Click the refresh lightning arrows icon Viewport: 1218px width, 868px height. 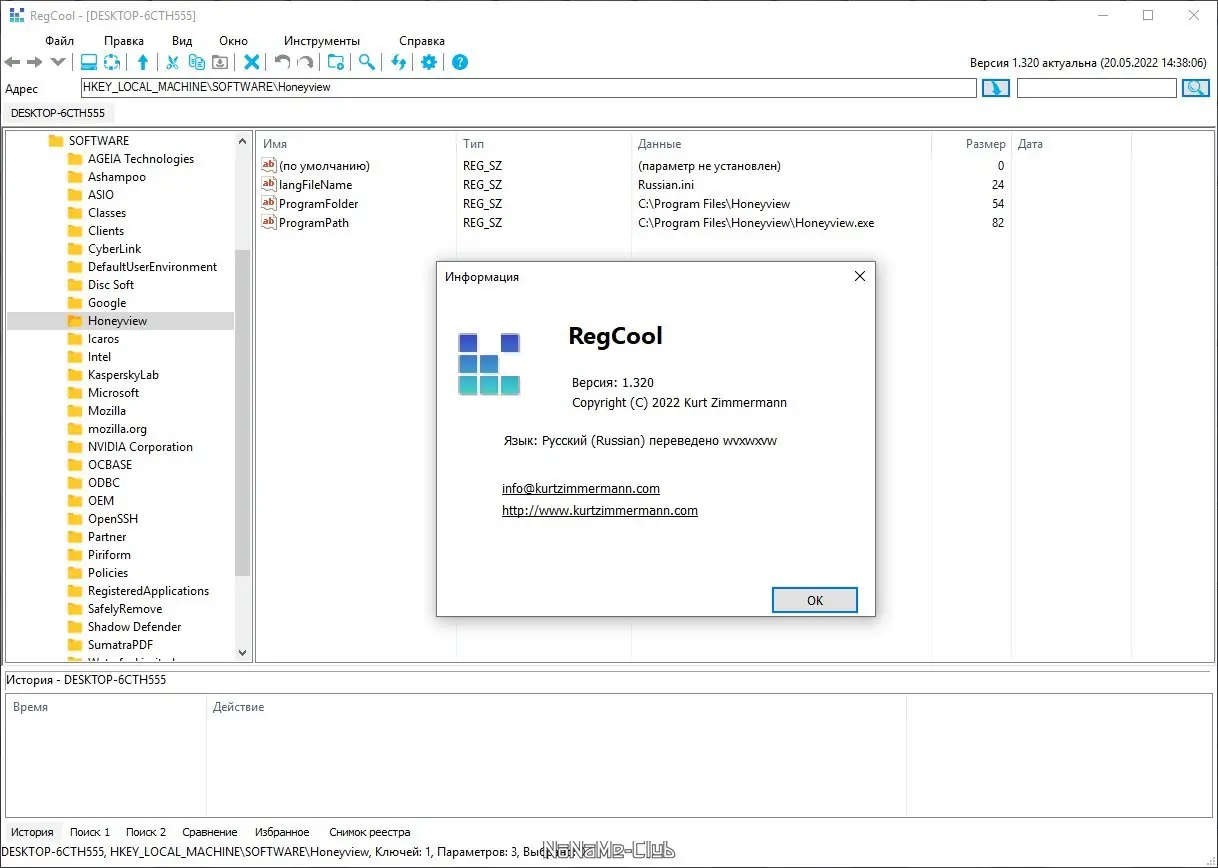coord(398,62)
